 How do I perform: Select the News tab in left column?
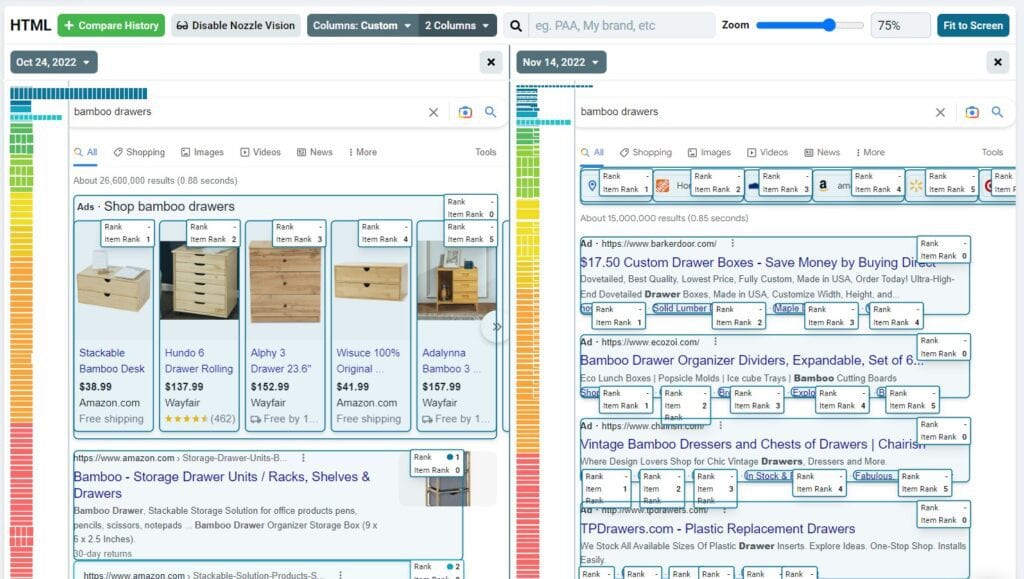tap(315, 152)
